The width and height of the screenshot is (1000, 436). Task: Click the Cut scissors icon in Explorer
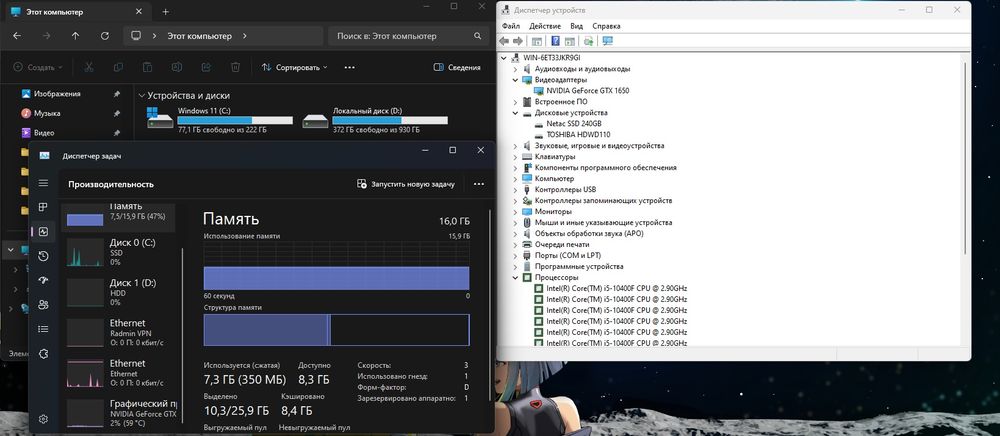pyautogui.click(x=89, y=67)
